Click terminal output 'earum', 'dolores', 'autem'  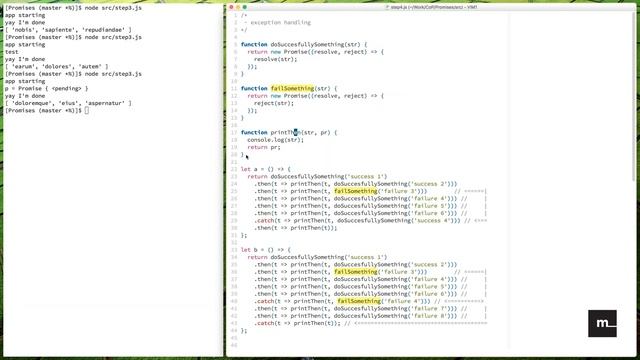[57, 67]
